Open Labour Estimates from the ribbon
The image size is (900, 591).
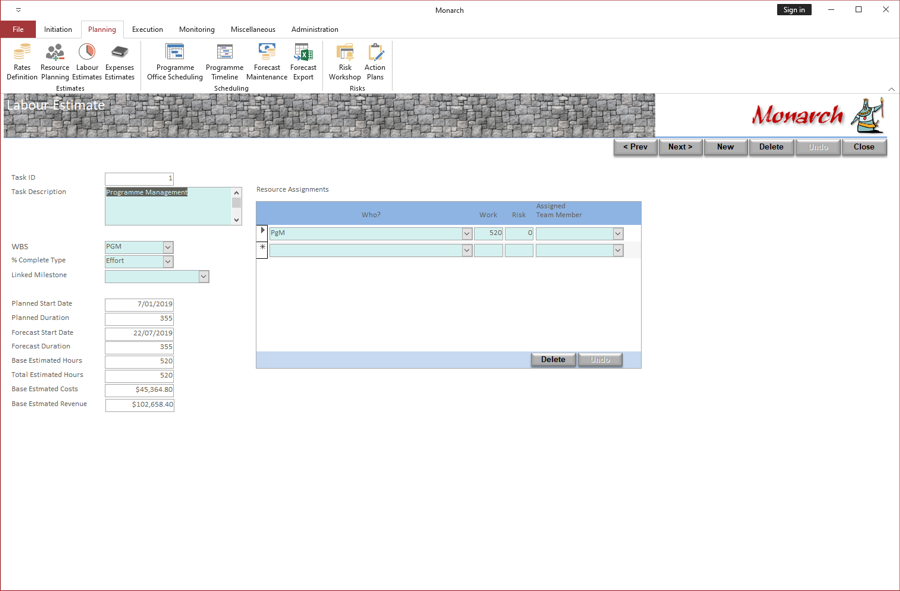tap(87, 62)
